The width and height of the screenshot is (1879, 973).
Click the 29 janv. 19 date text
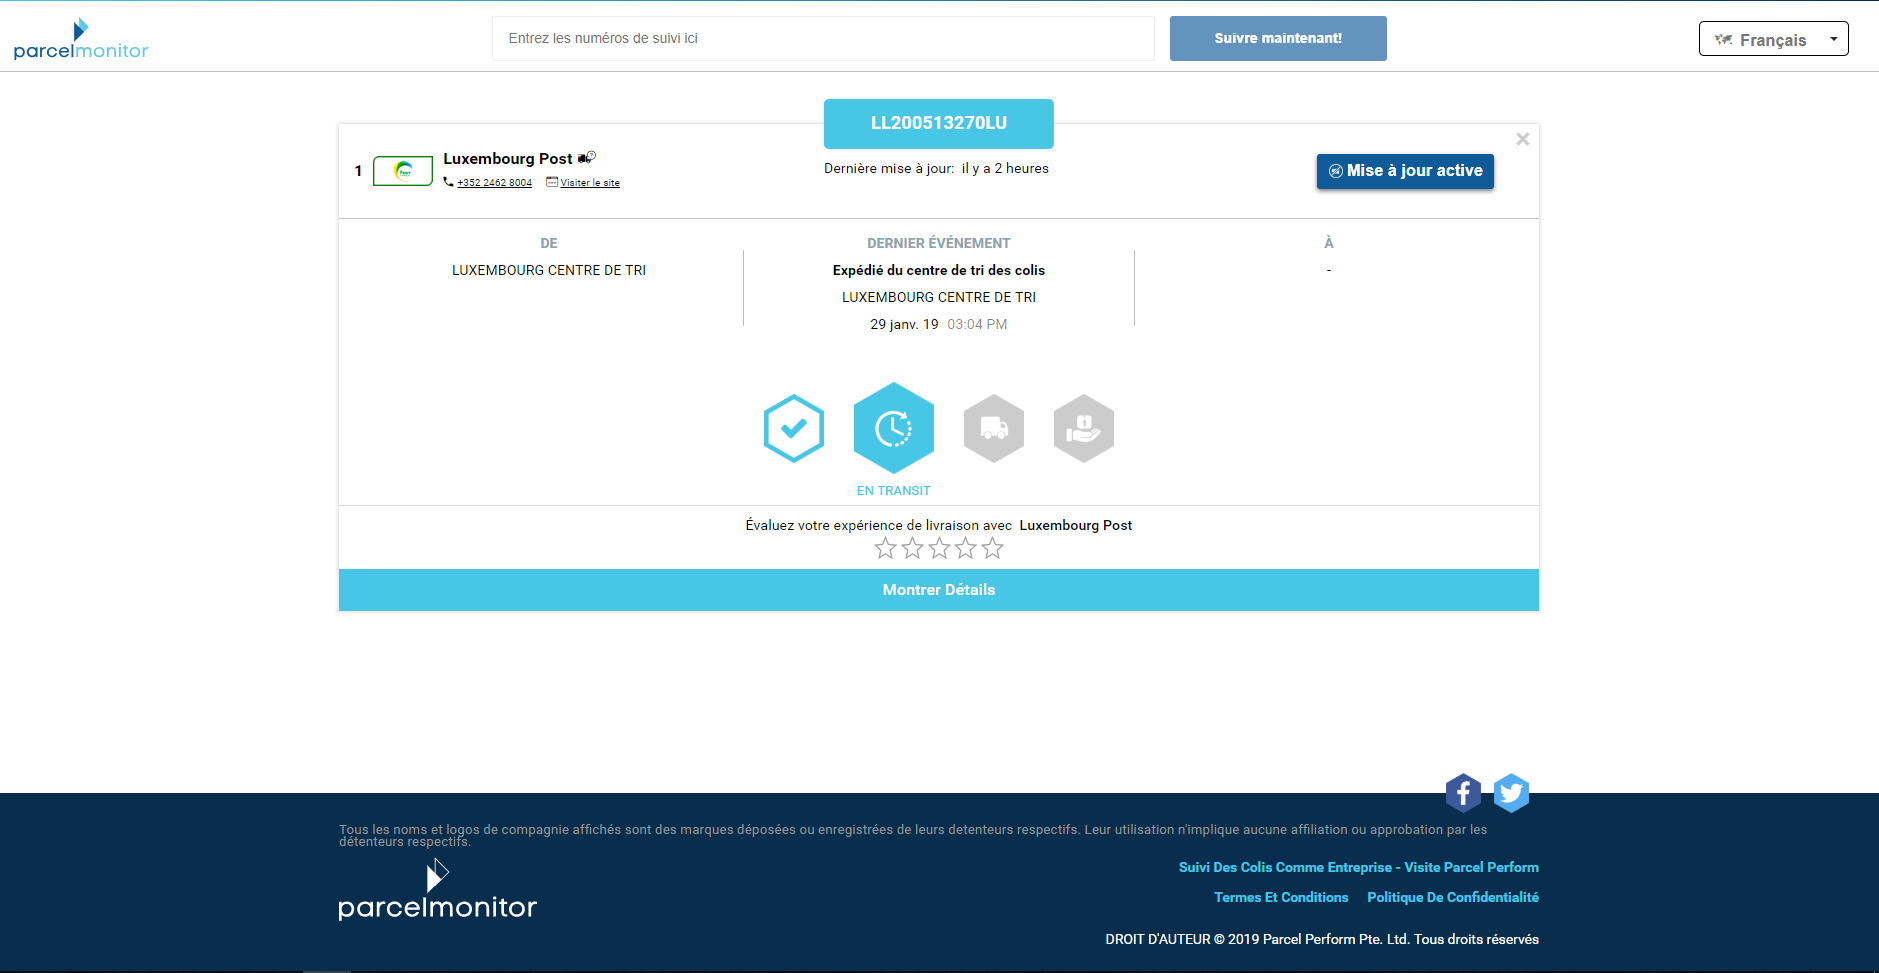(904, 324)
